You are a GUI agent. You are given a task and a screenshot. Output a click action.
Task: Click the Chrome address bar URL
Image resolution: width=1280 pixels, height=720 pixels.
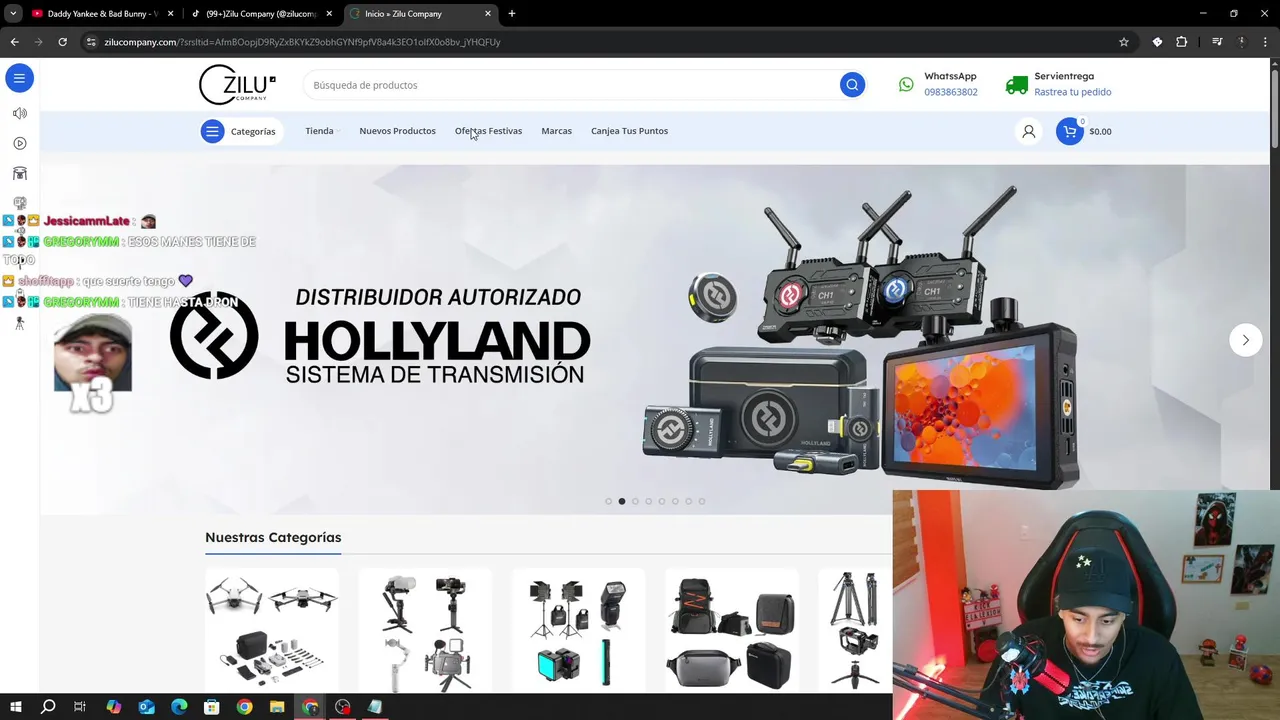[x=302, y=42]
